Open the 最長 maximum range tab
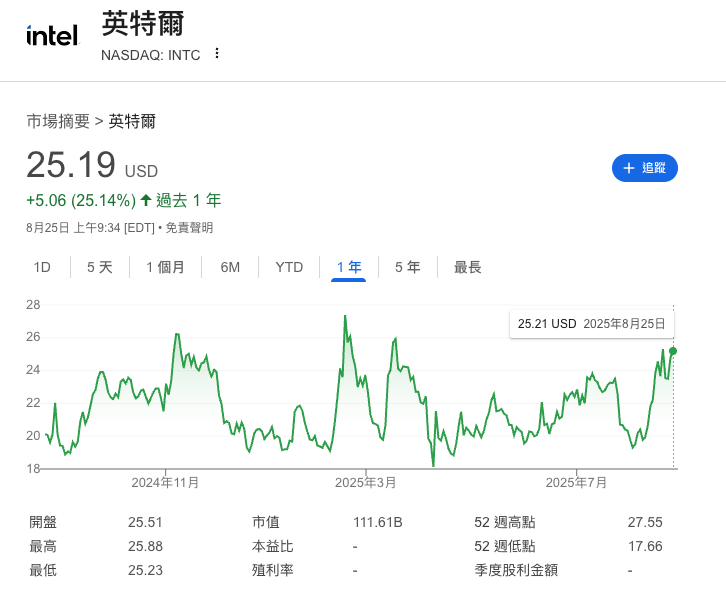 [468, 267]
